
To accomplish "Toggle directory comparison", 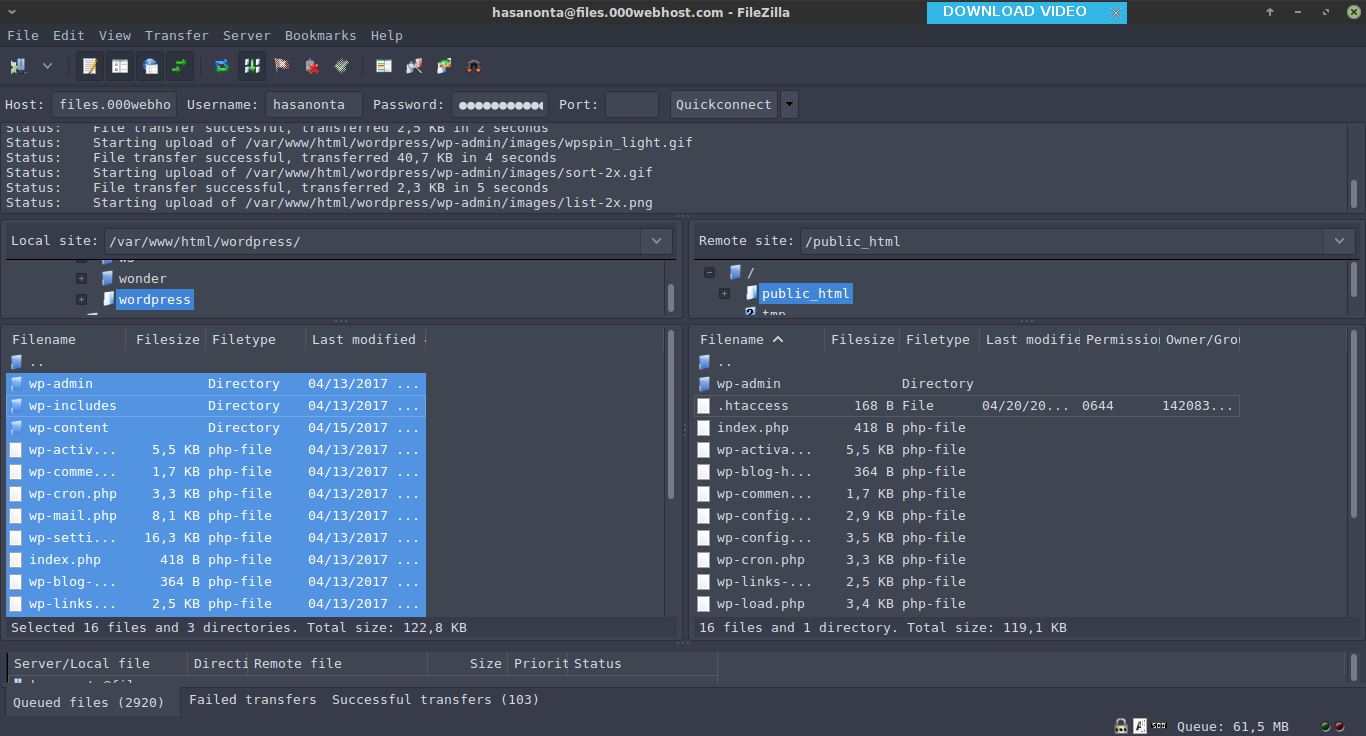I will (x=414, y=66).
